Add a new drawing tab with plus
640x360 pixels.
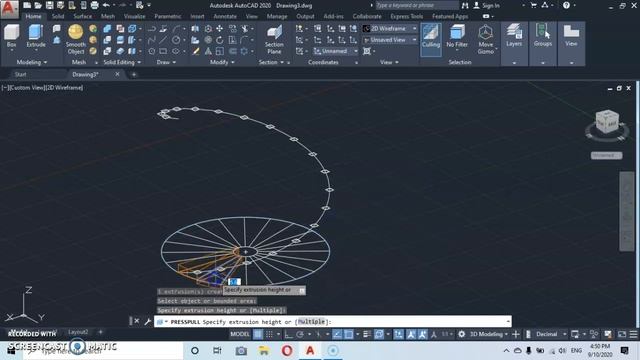pos(134,74)
